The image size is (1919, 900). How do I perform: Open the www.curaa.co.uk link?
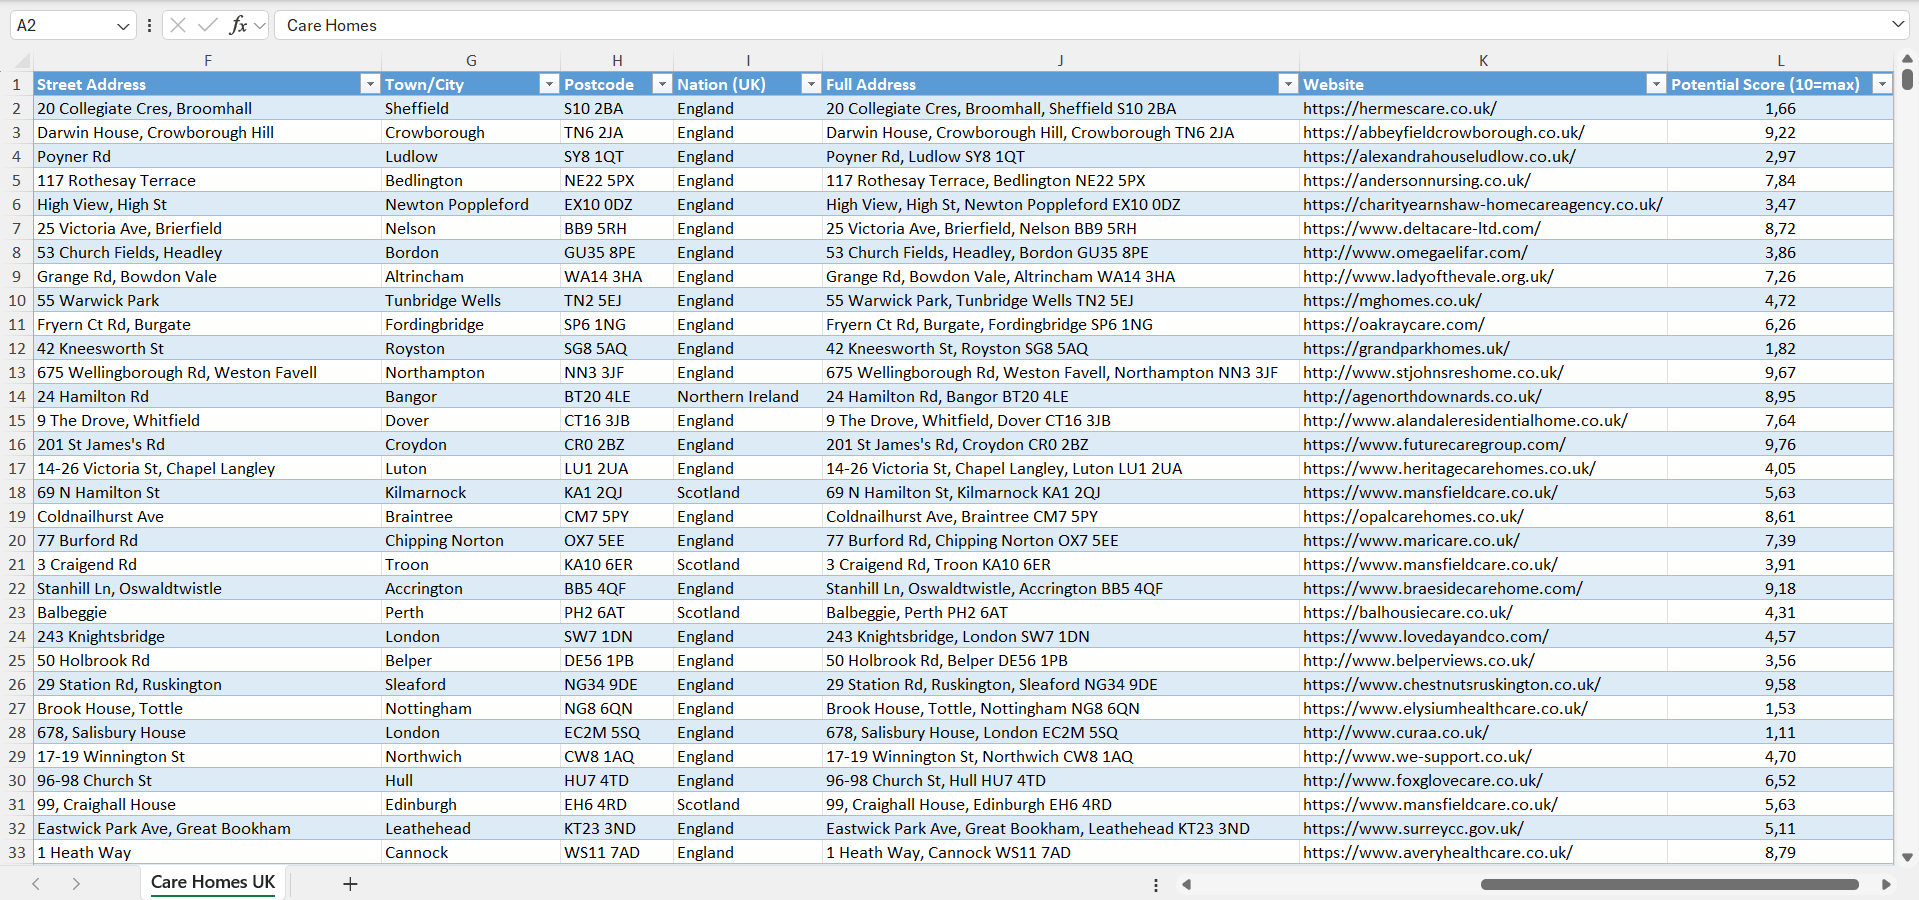(1395, 732)
